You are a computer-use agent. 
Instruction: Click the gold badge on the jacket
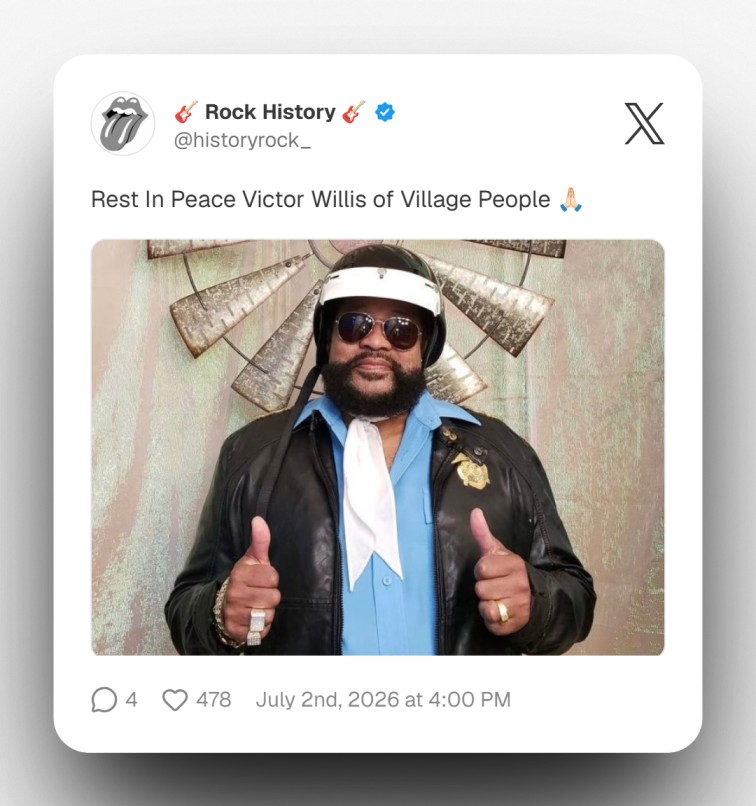470,470
